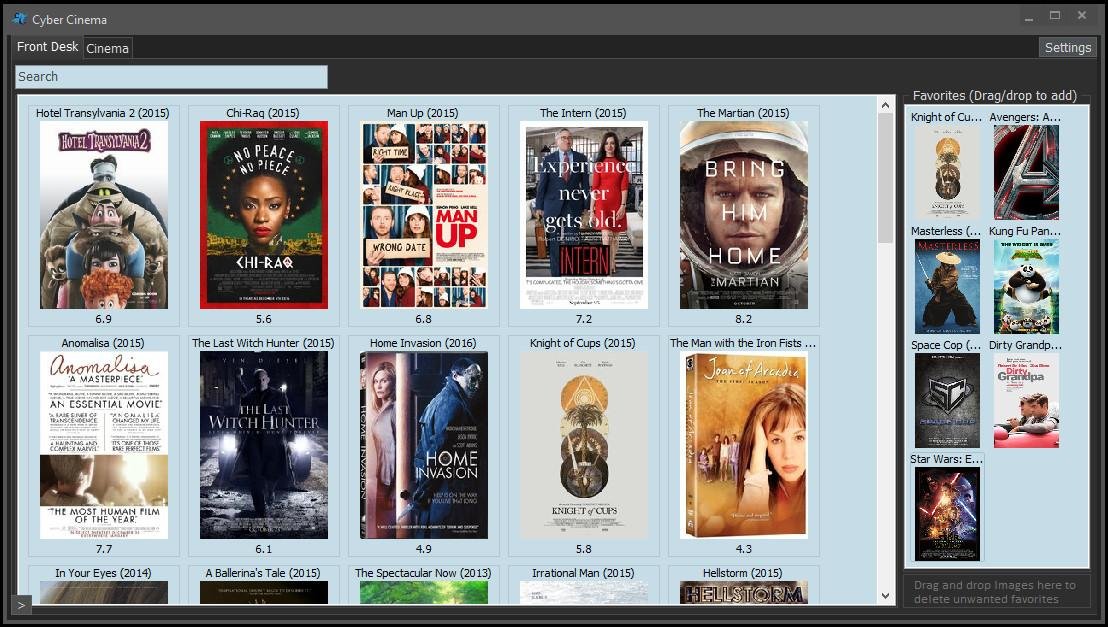Open The Intern movie poster
The image size is (1108, 627).
(584, 215)
